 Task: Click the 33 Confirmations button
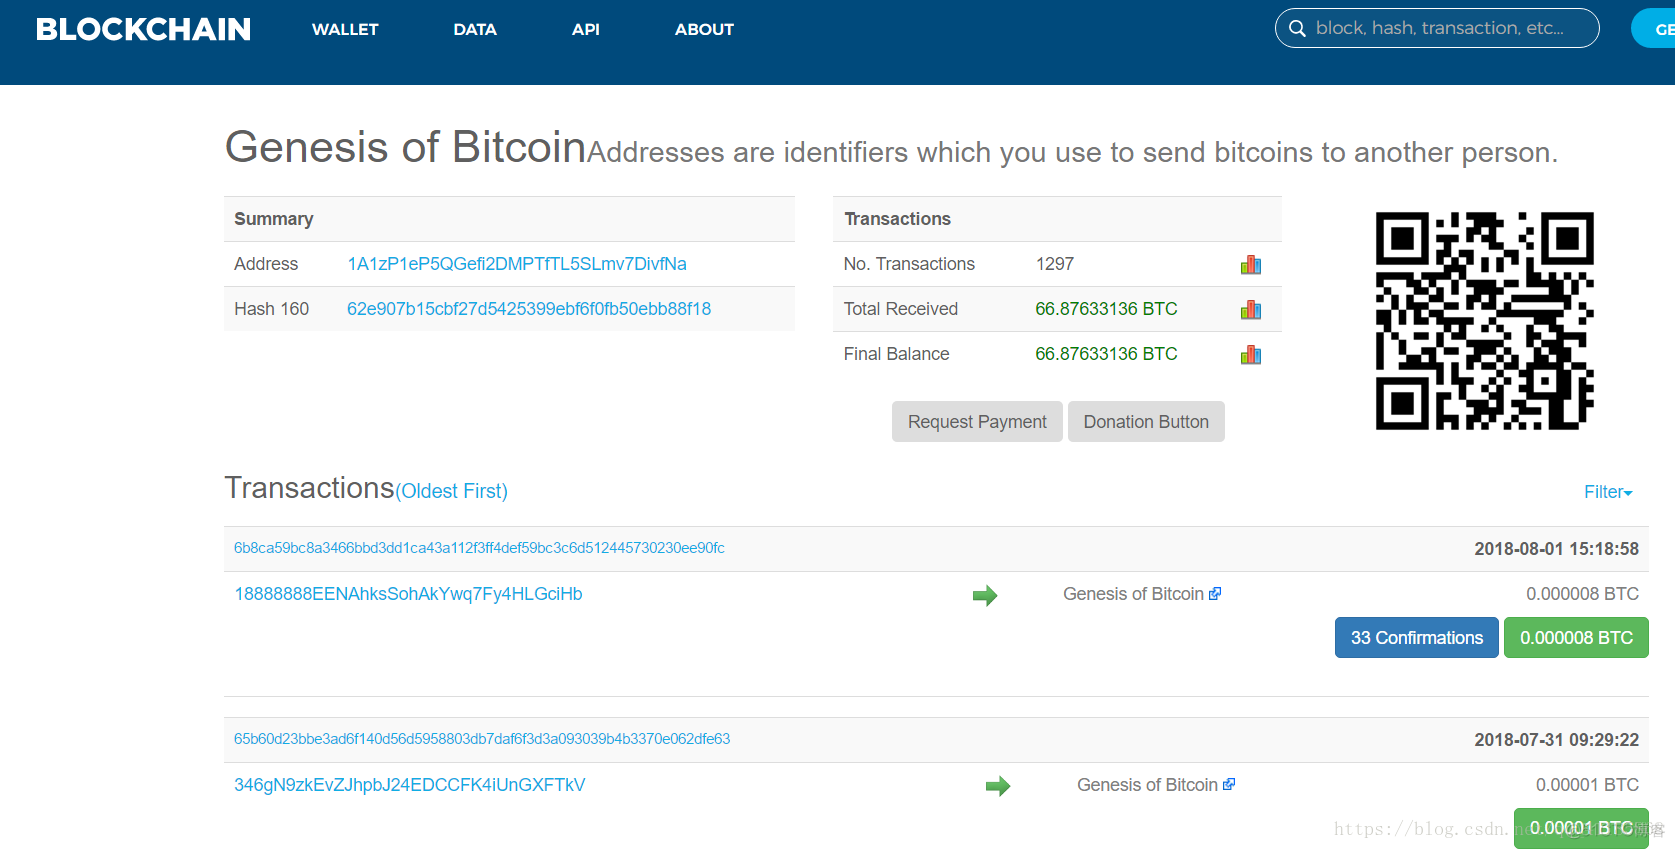[x=1417, y=638]
